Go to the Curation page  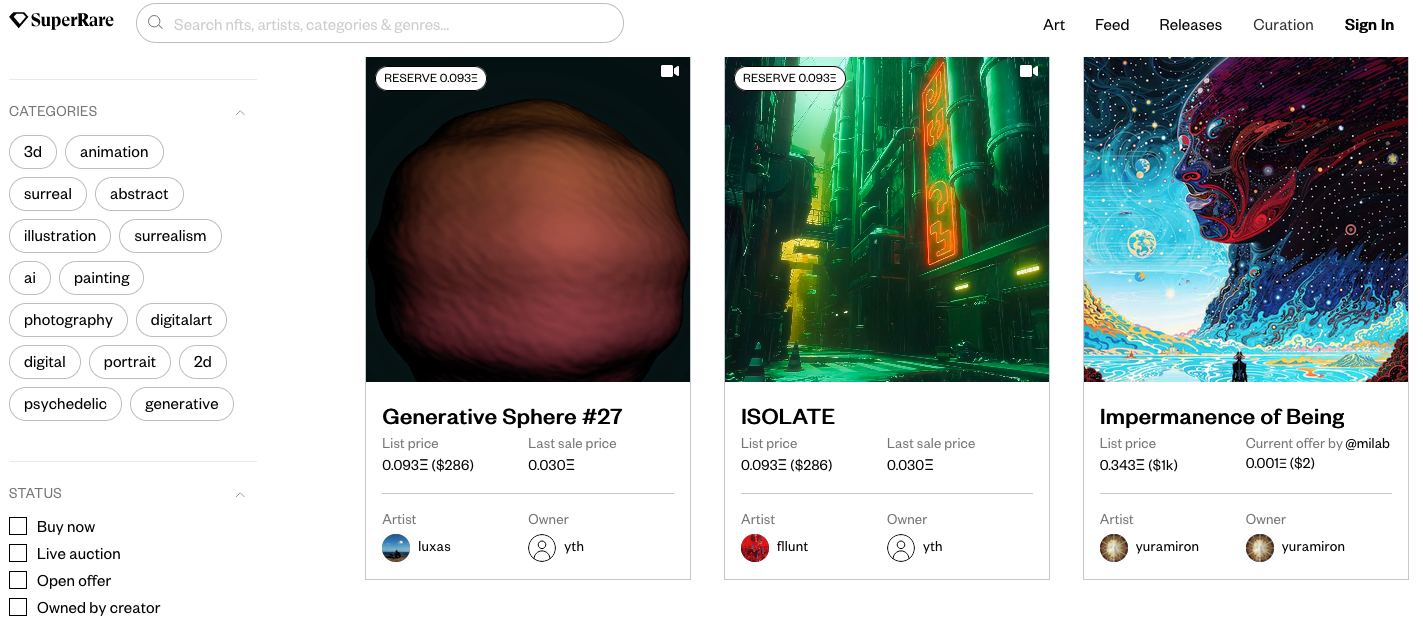point(1283,25)
